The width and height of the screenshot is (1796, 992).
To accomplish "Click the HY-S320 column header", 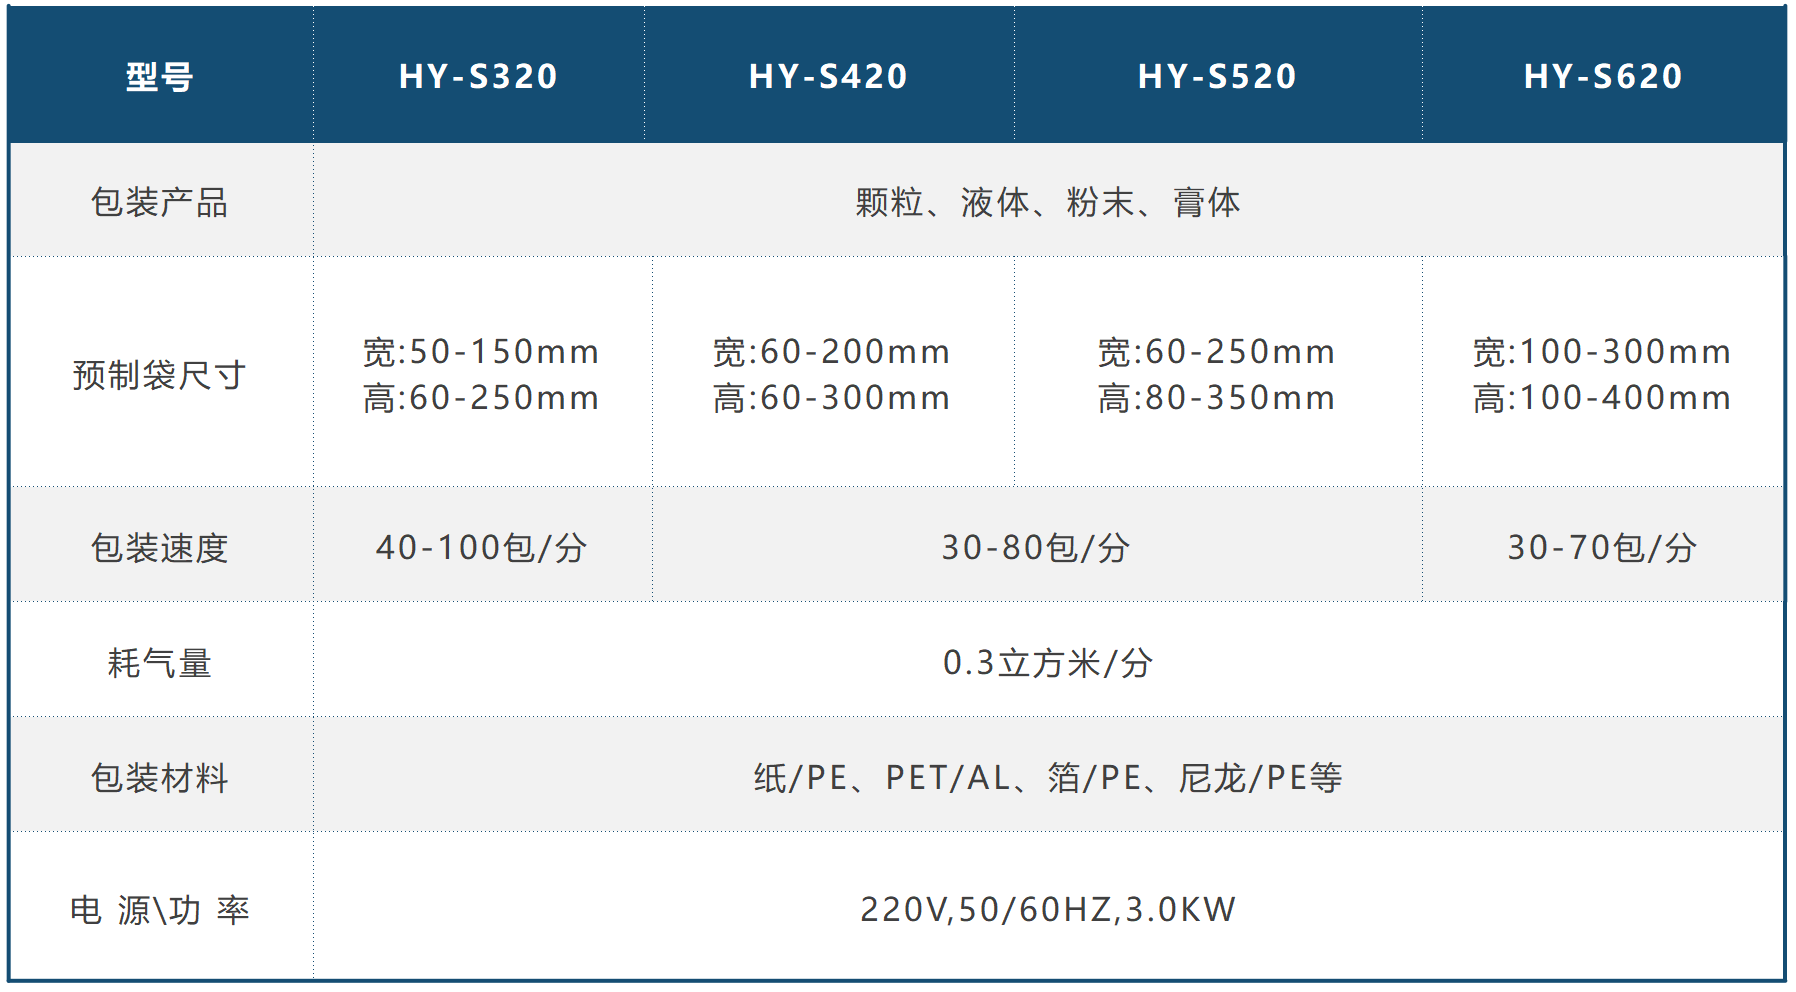I will (478, 76).
